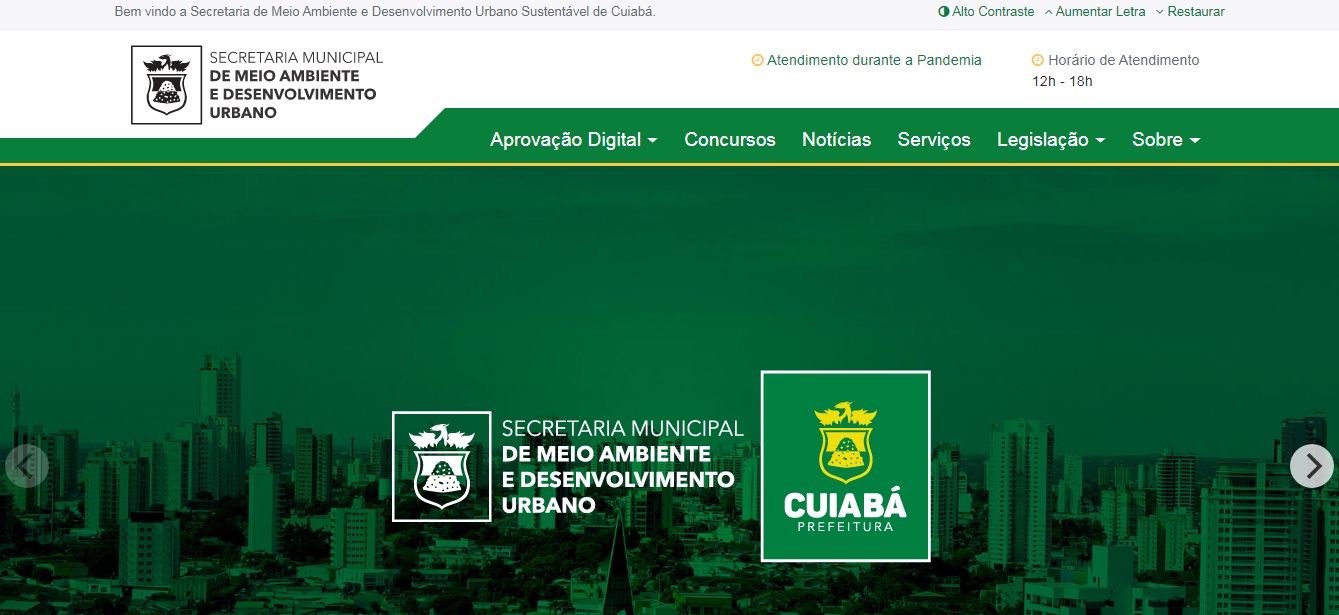The height and width of the screenshot is (615, 1339).
Task: Open the Notícias menu item
Action: 836,140
